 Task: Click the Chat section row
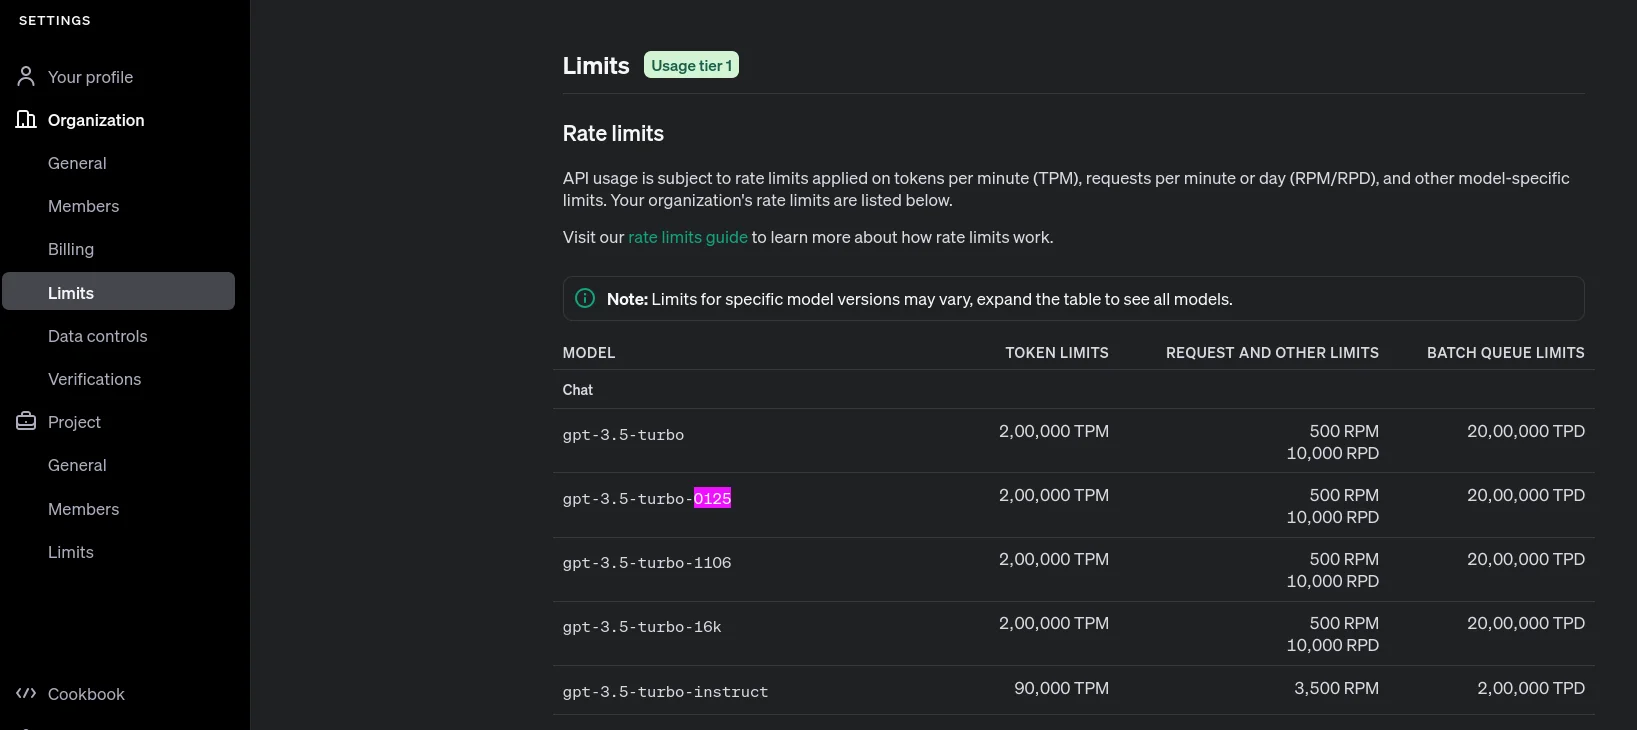pos(1073,390)
